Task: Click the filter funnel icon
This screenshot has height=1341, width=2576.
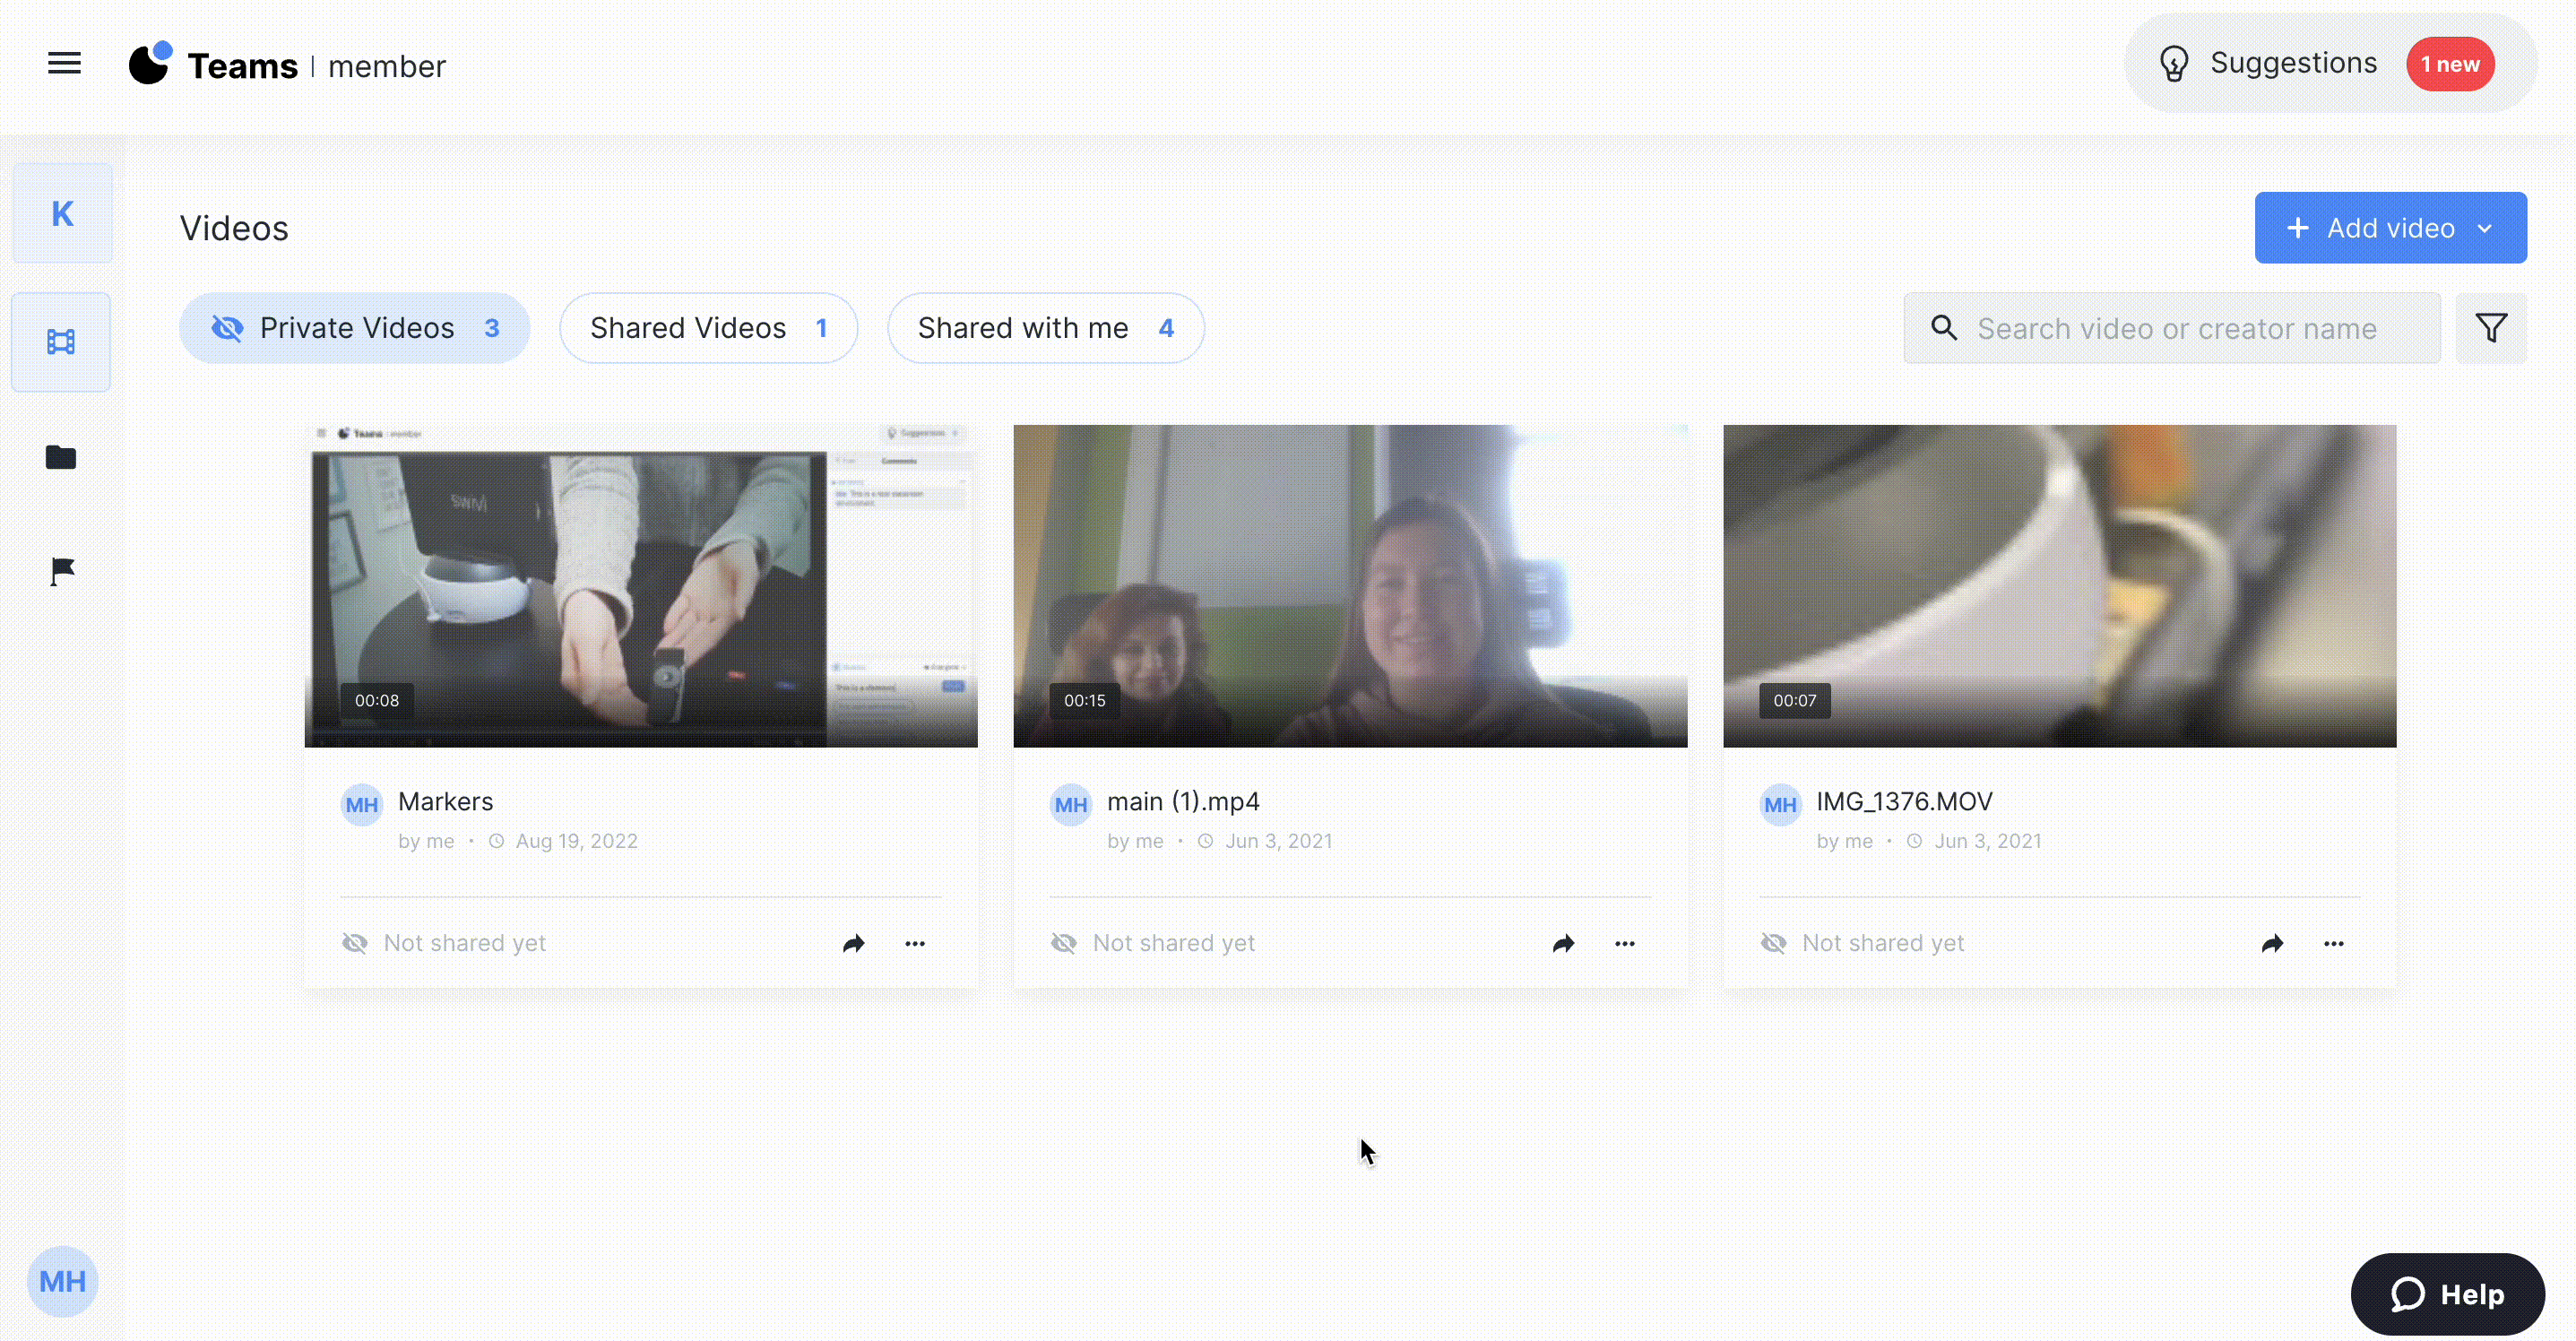Action: coord(2491,328)
